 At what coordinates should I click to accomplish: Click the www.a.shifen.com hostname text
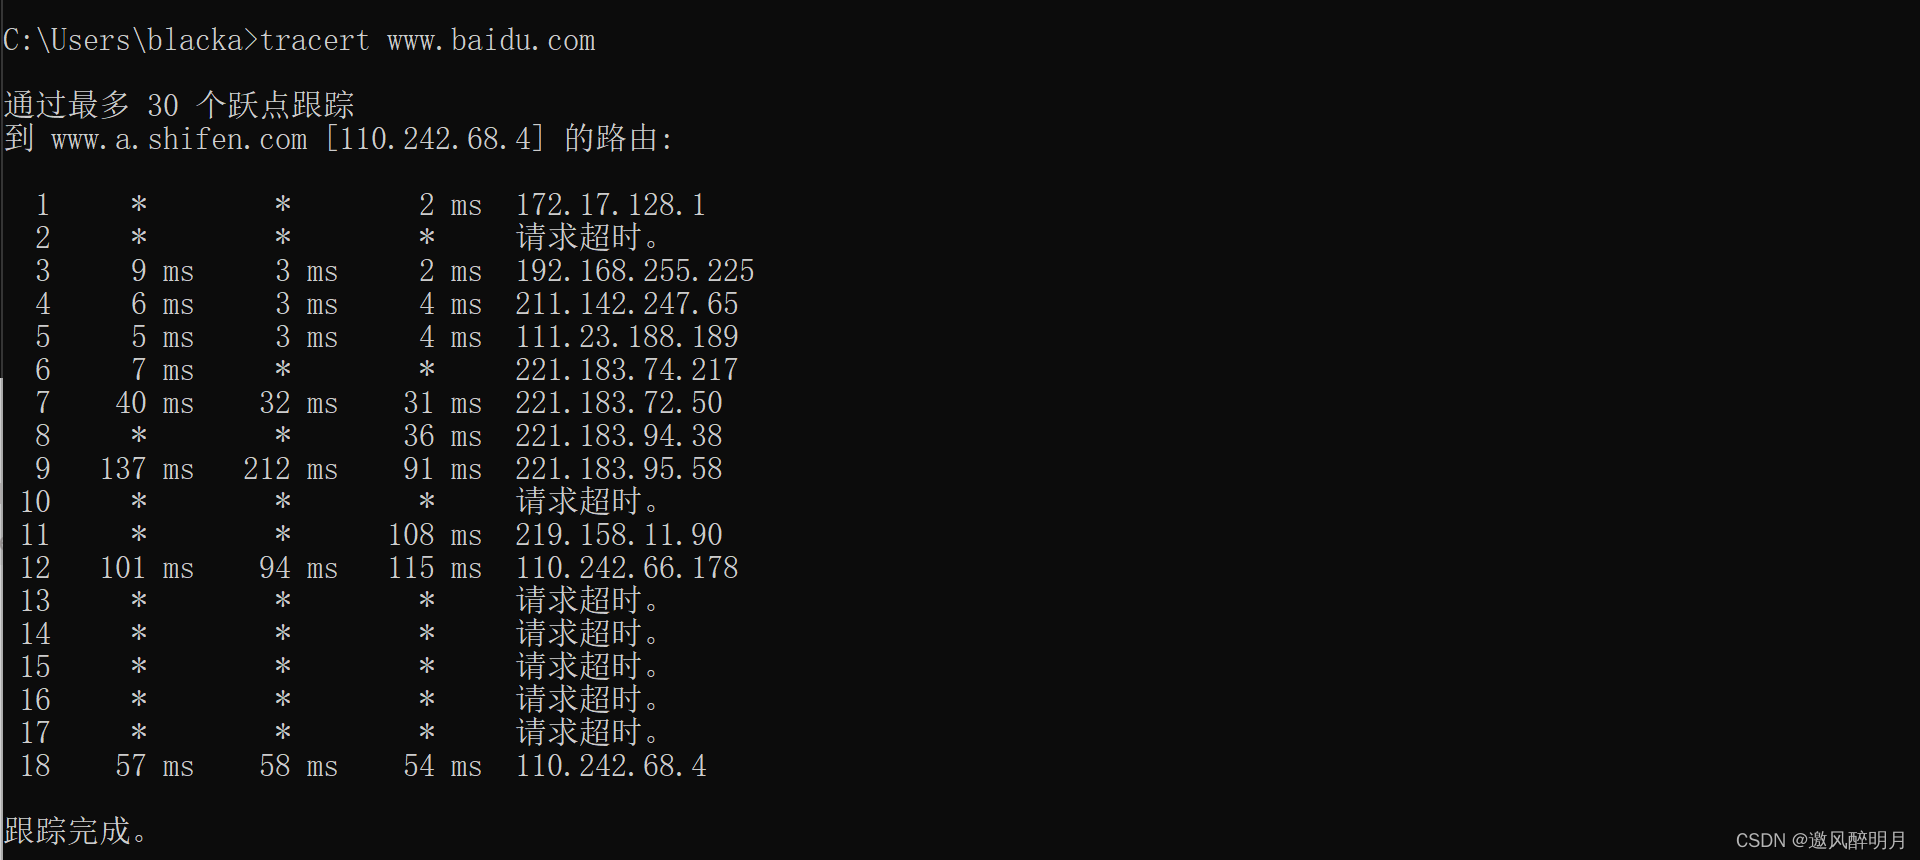(179, 139)
